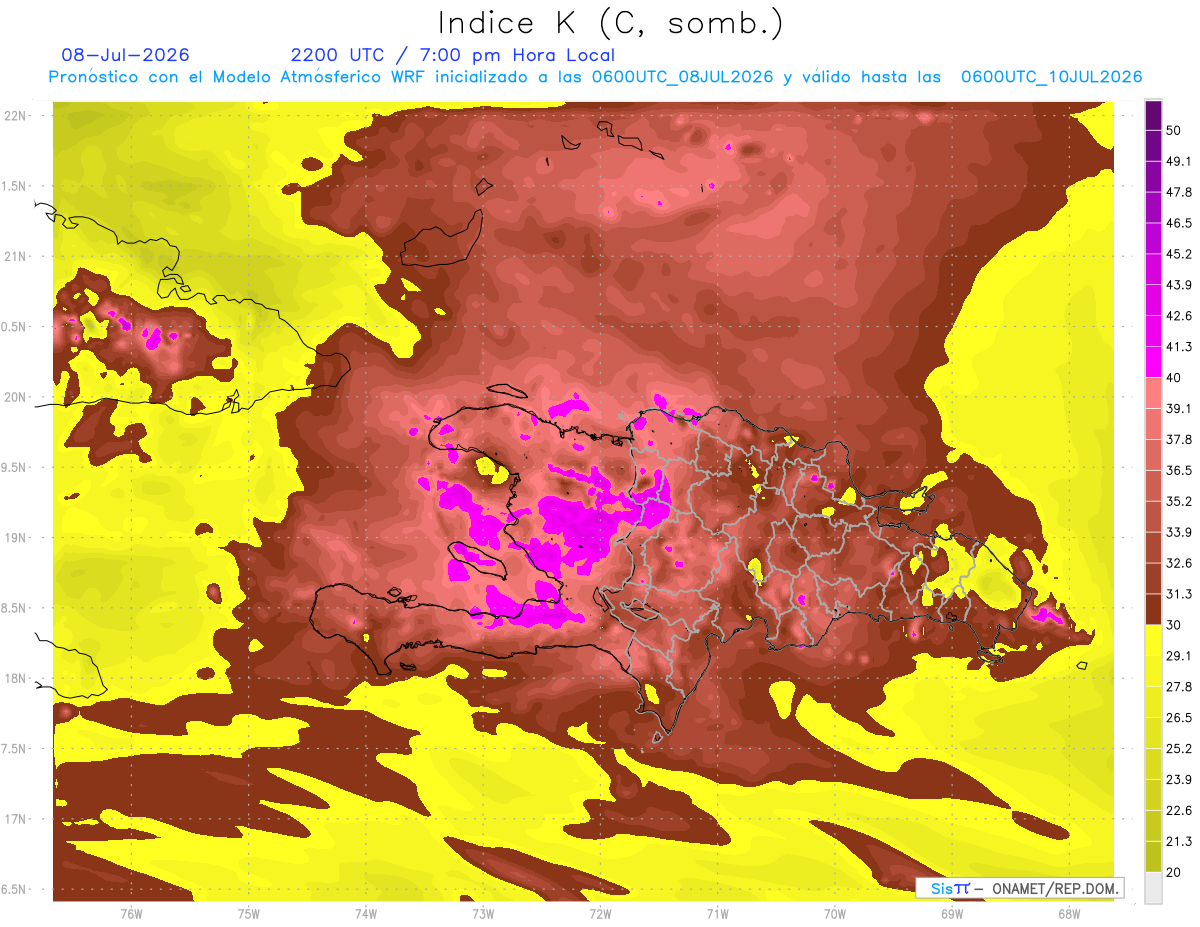Click the colorbar label "20"
Screen dimensions: 1200x927
coord(1174,872)
